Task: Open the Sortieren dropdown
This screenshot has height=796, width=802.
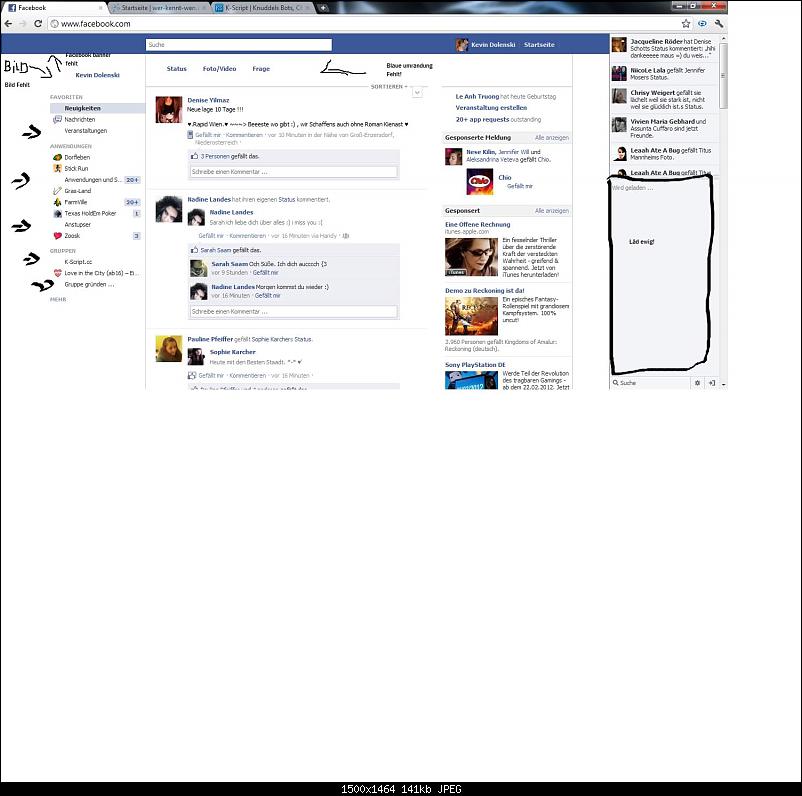Action: pyautogui.click(x=389, y=86)
